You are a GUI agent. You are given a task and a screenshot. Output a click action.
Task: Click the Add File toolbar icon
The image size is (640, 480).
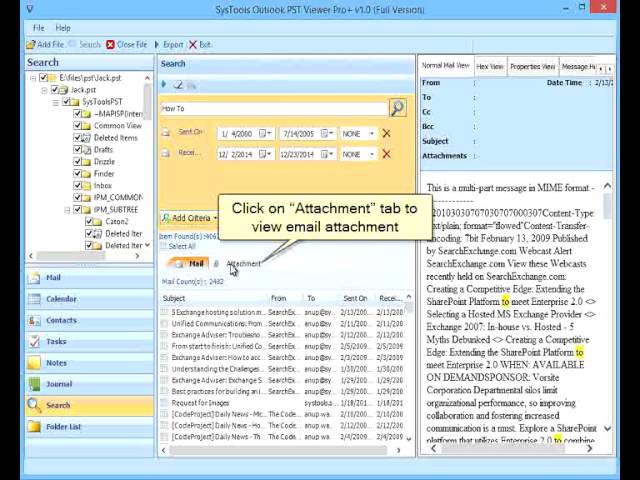(31, 45)
